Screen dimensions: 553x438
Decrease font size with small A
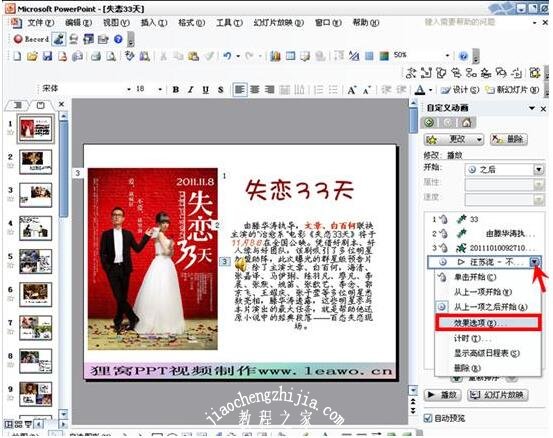click(x=366, y=90)
